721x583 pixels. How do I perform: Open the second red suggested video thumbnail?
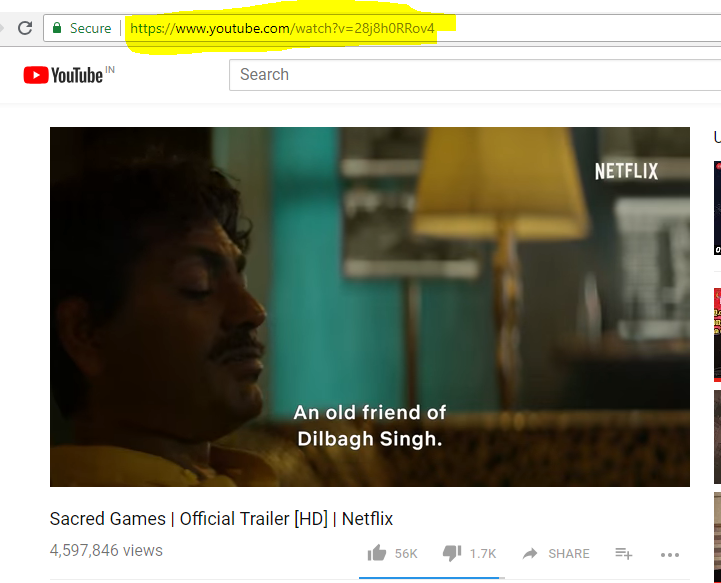(717, 335)
